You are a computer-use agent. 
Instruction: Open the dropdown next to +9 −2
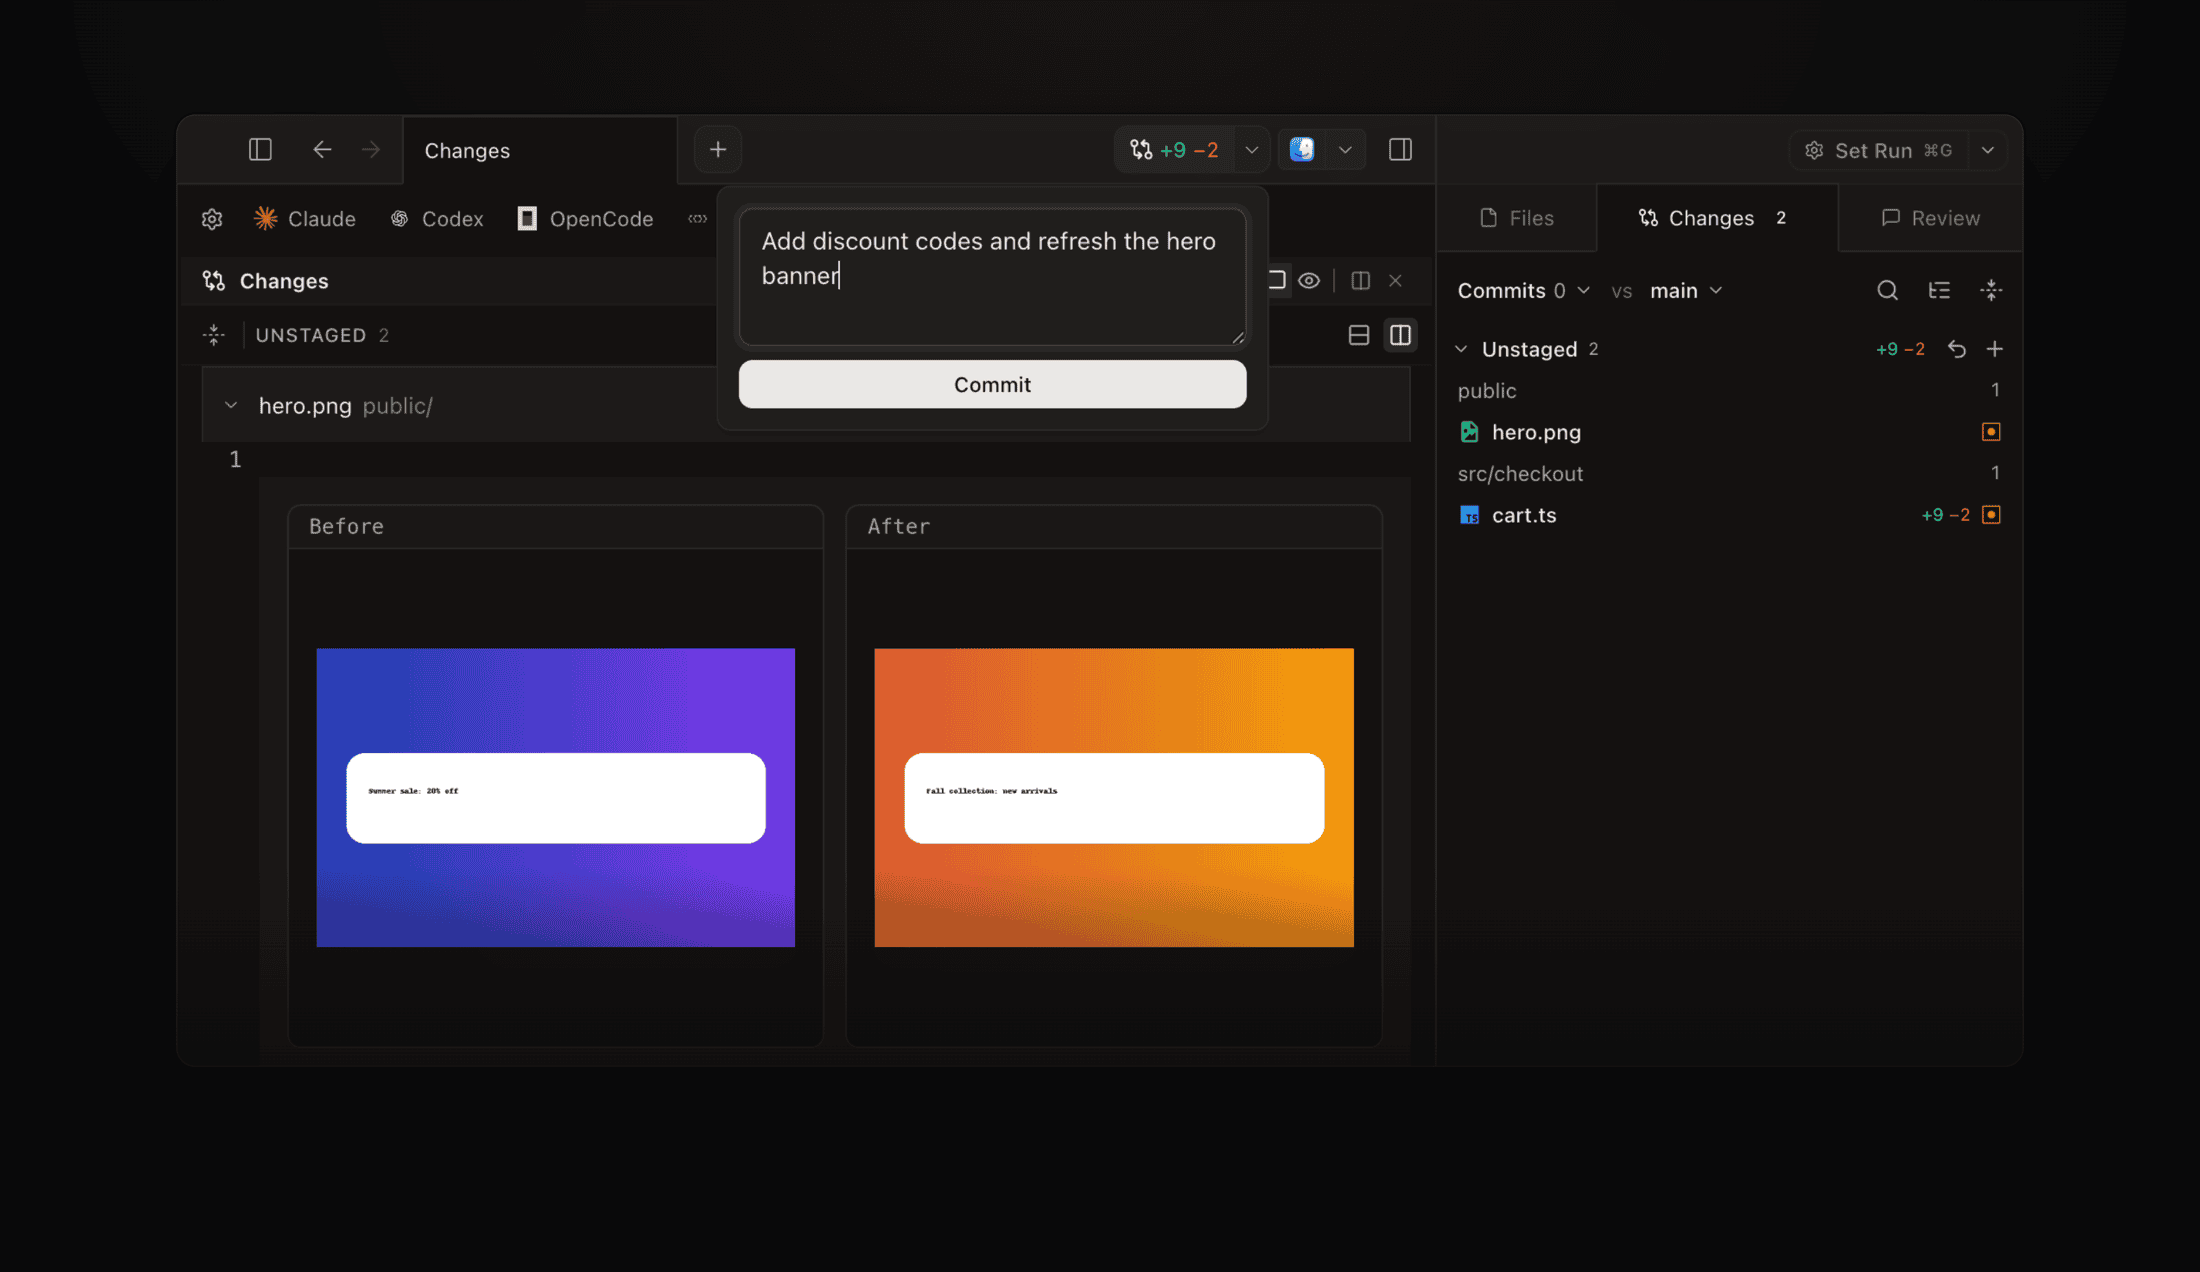point(1252,150)
